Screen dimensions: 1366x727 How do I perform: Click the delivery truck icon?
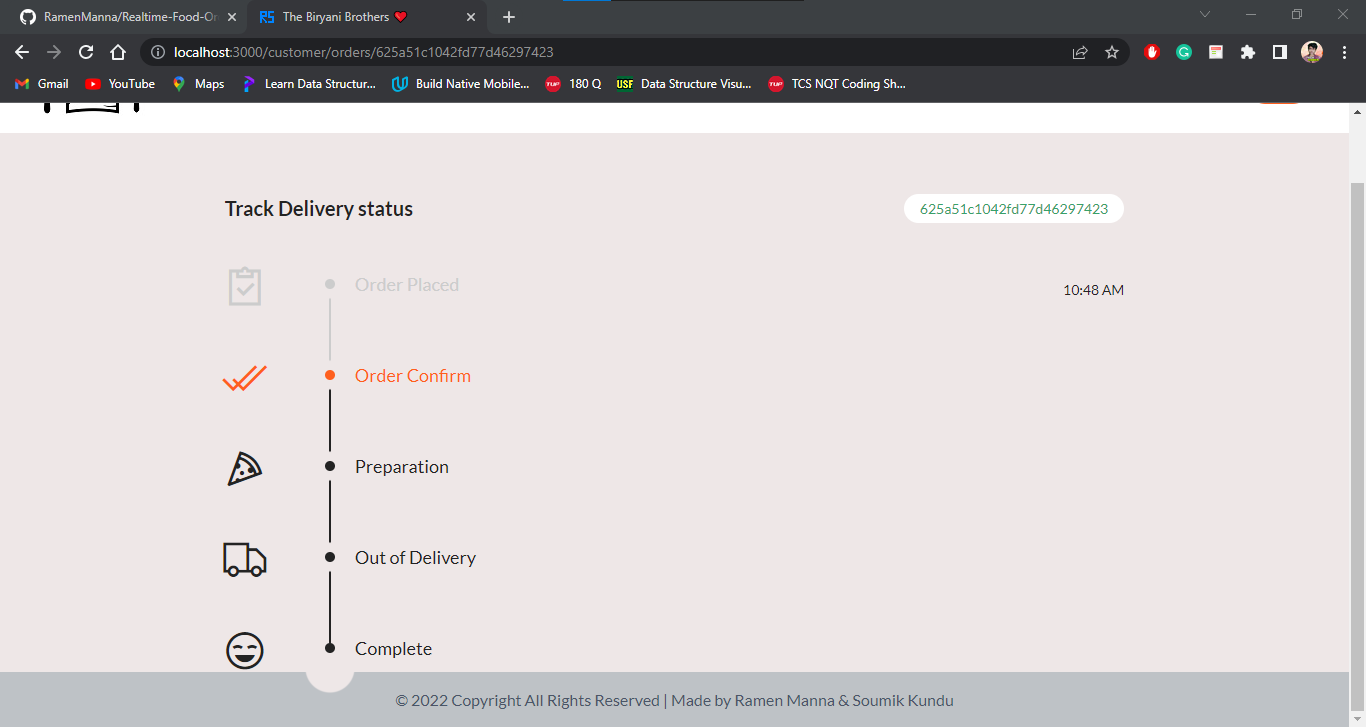[245, 559]
